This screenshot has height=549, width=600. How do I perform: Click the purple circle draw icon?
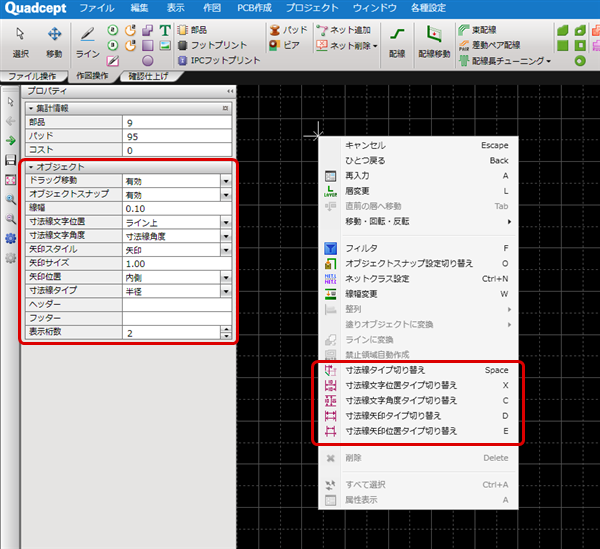coord(148,60)
